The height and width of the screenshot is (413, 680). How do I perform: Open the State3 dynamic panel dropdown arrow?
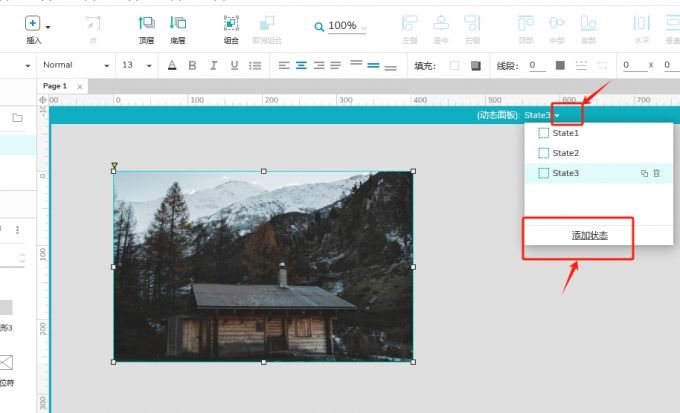[x=557, y=115]
